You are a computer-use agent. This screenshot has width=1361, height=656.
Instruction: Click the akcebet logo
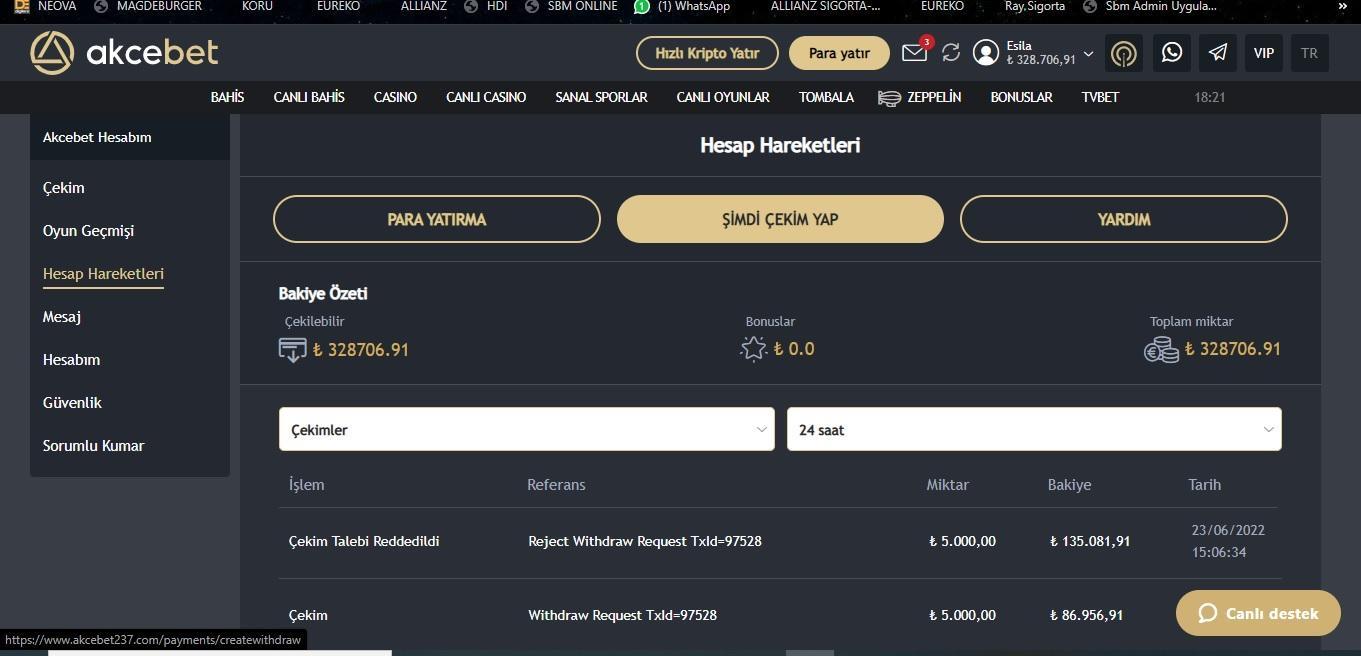coord(124,52)
